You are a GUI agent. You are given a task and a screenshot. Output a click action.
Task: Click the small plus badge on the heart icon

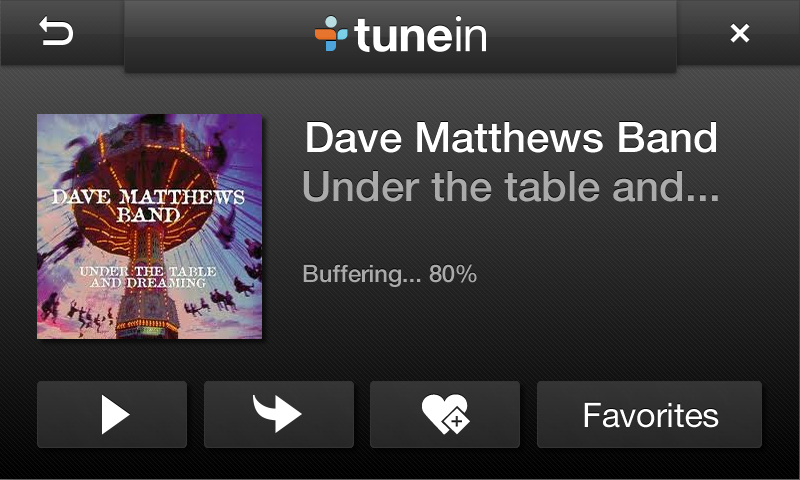(457, 422)
